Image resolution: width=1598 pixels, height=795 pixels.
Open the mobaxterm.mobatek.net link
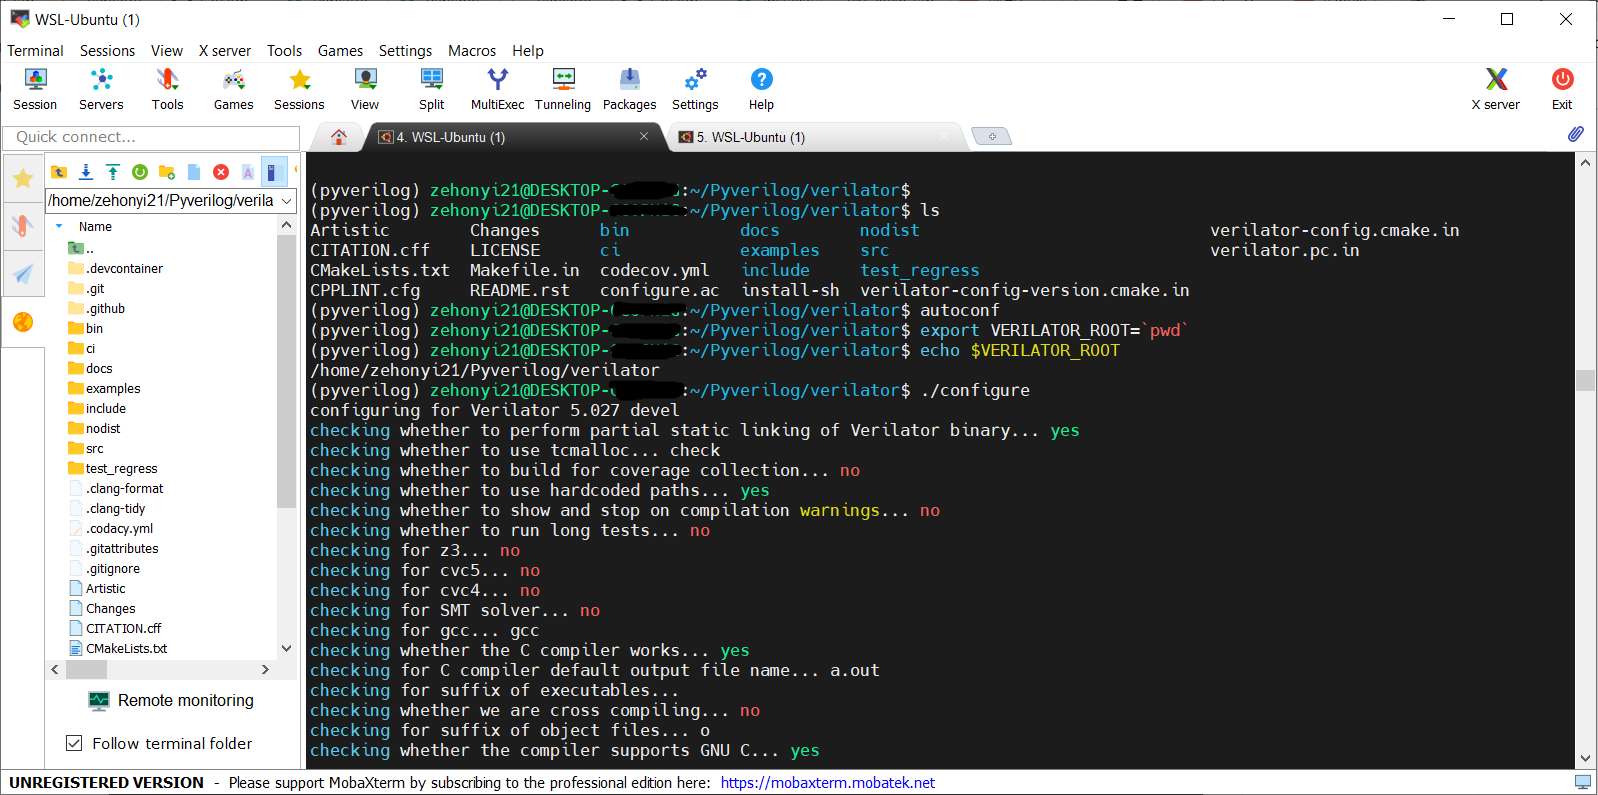click(828, 783)
